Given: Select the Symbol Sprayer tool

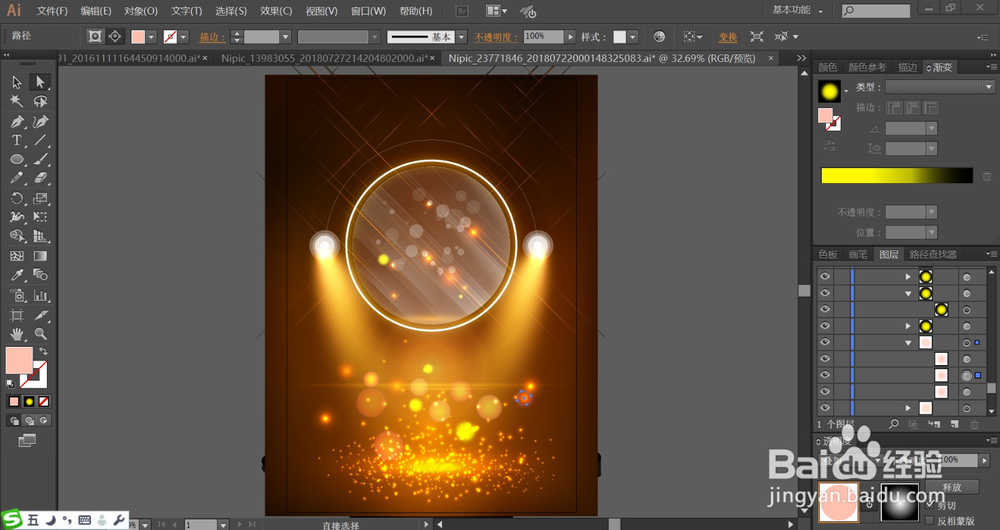Looking at the screenshot, I should [17, 295].
